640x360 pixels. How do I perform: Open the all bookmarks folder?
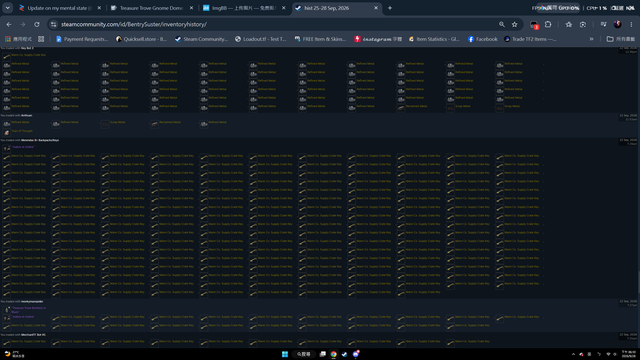621,39
